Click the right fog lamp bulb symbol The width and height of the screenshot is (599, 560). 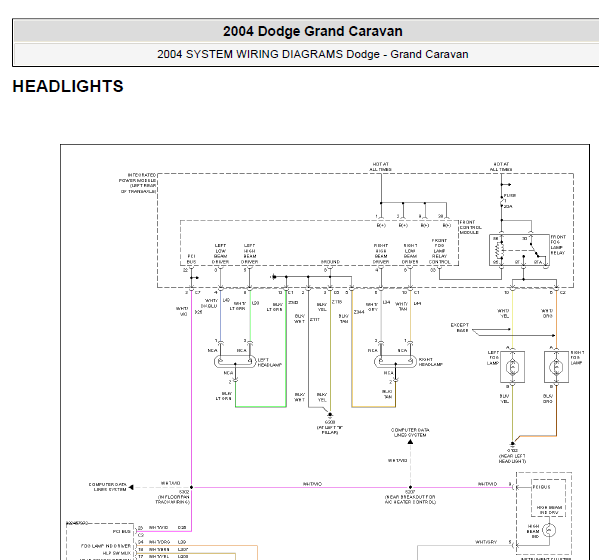[x=556, y=367]
